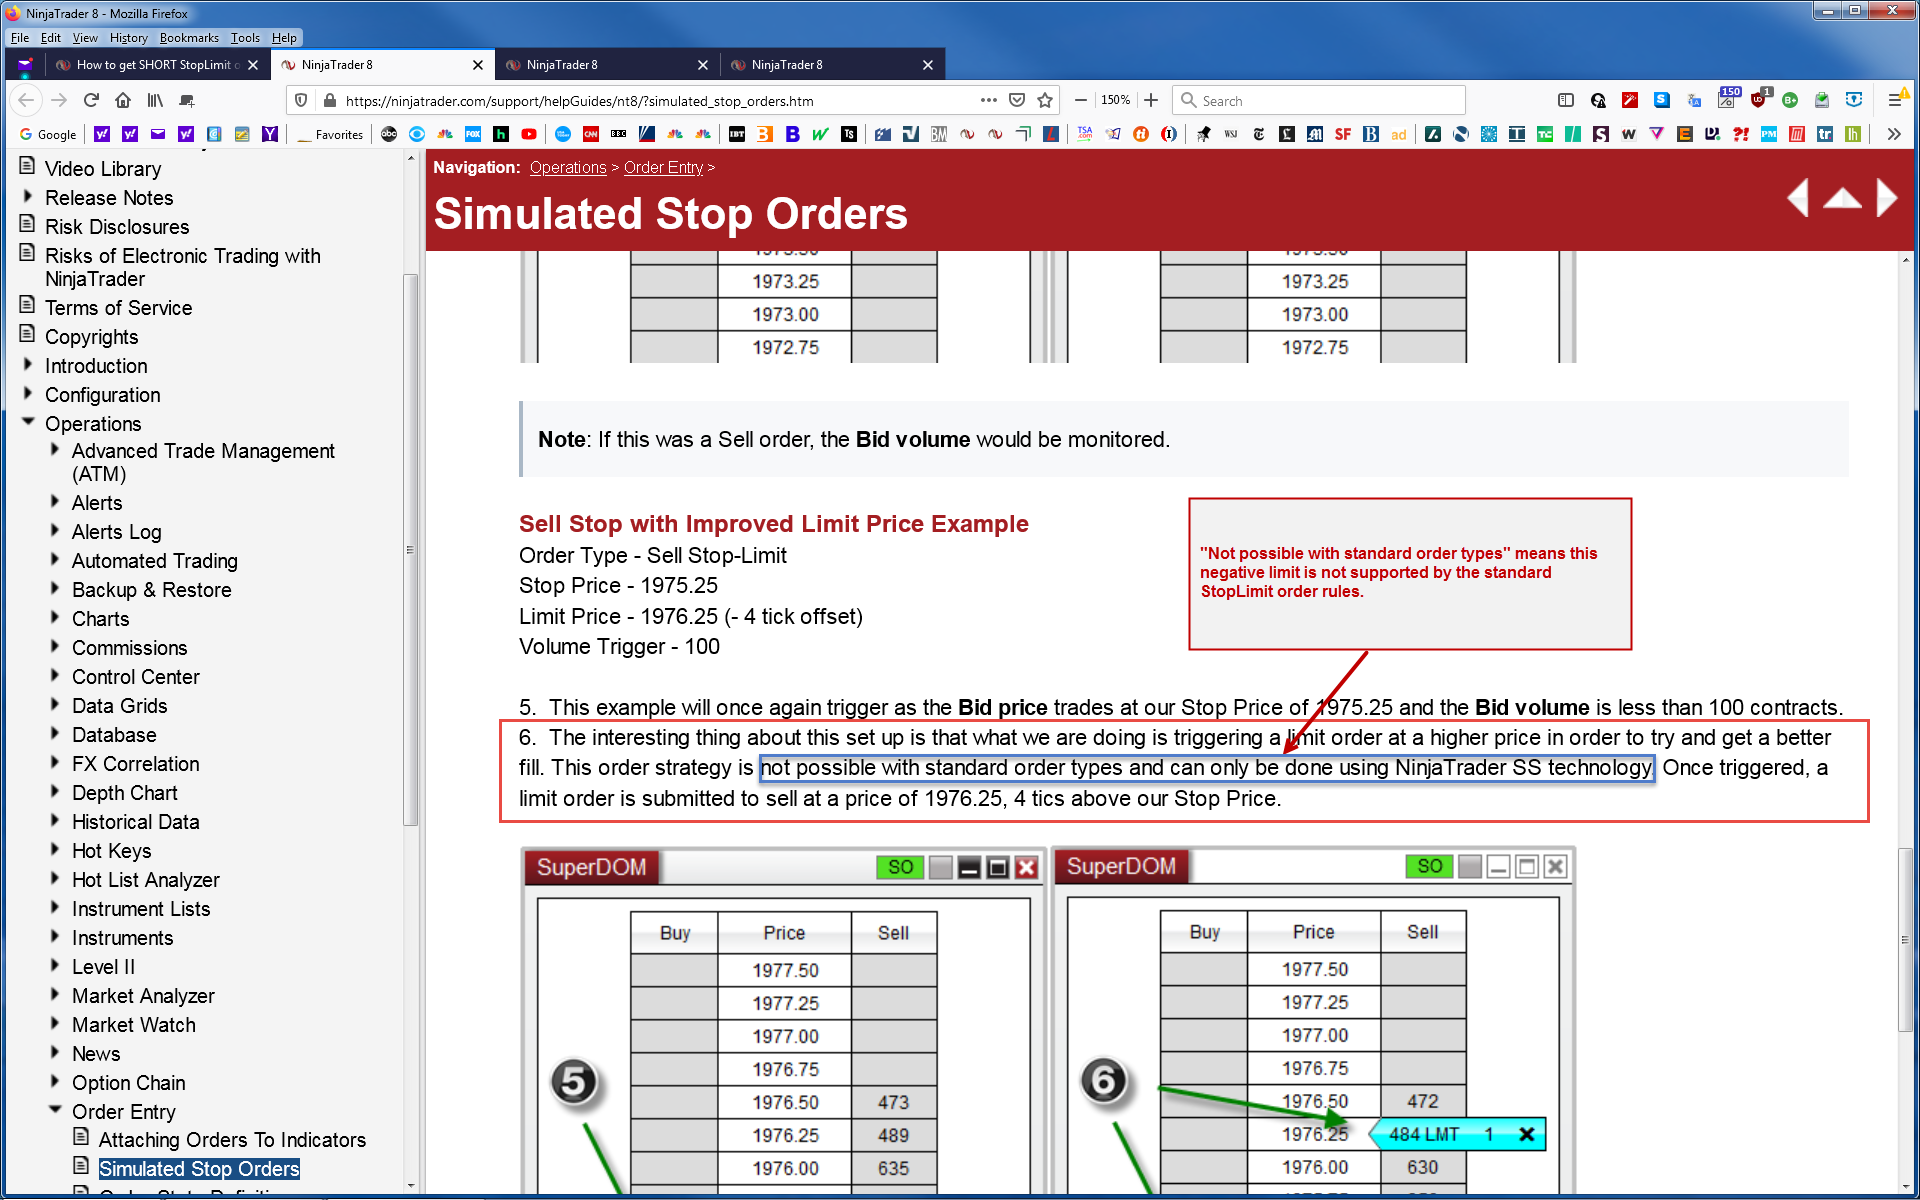This screenshot has height=1200, width=1920.
Task: Click the zoom in plus icon
Action: pyautogui.click(x=1151, y=100)
